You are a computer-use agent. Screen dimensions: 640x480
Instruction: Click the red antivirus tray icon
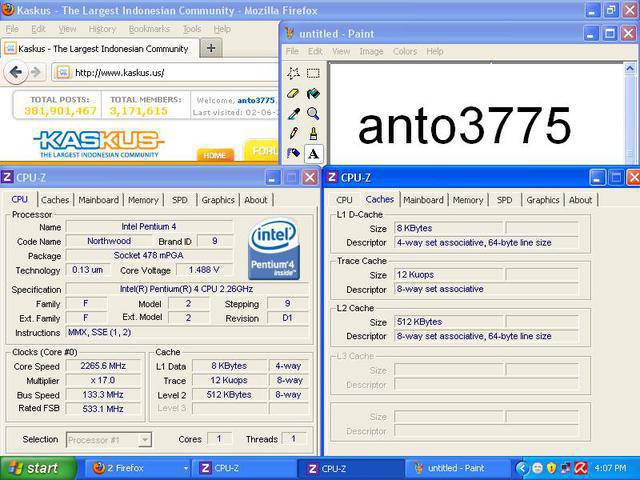pyautogui.click(x=581, y=468)
